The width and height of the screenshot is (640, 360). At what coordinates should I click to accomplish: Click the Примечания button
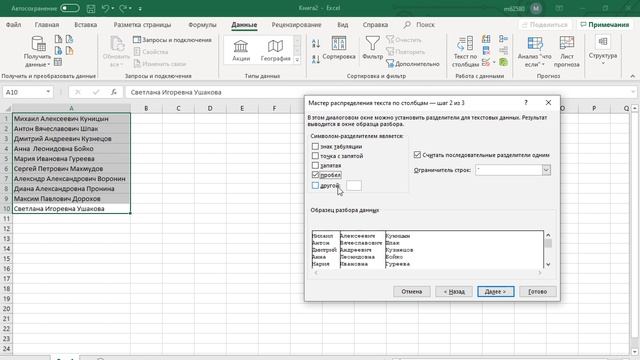(x=604, y=24)
